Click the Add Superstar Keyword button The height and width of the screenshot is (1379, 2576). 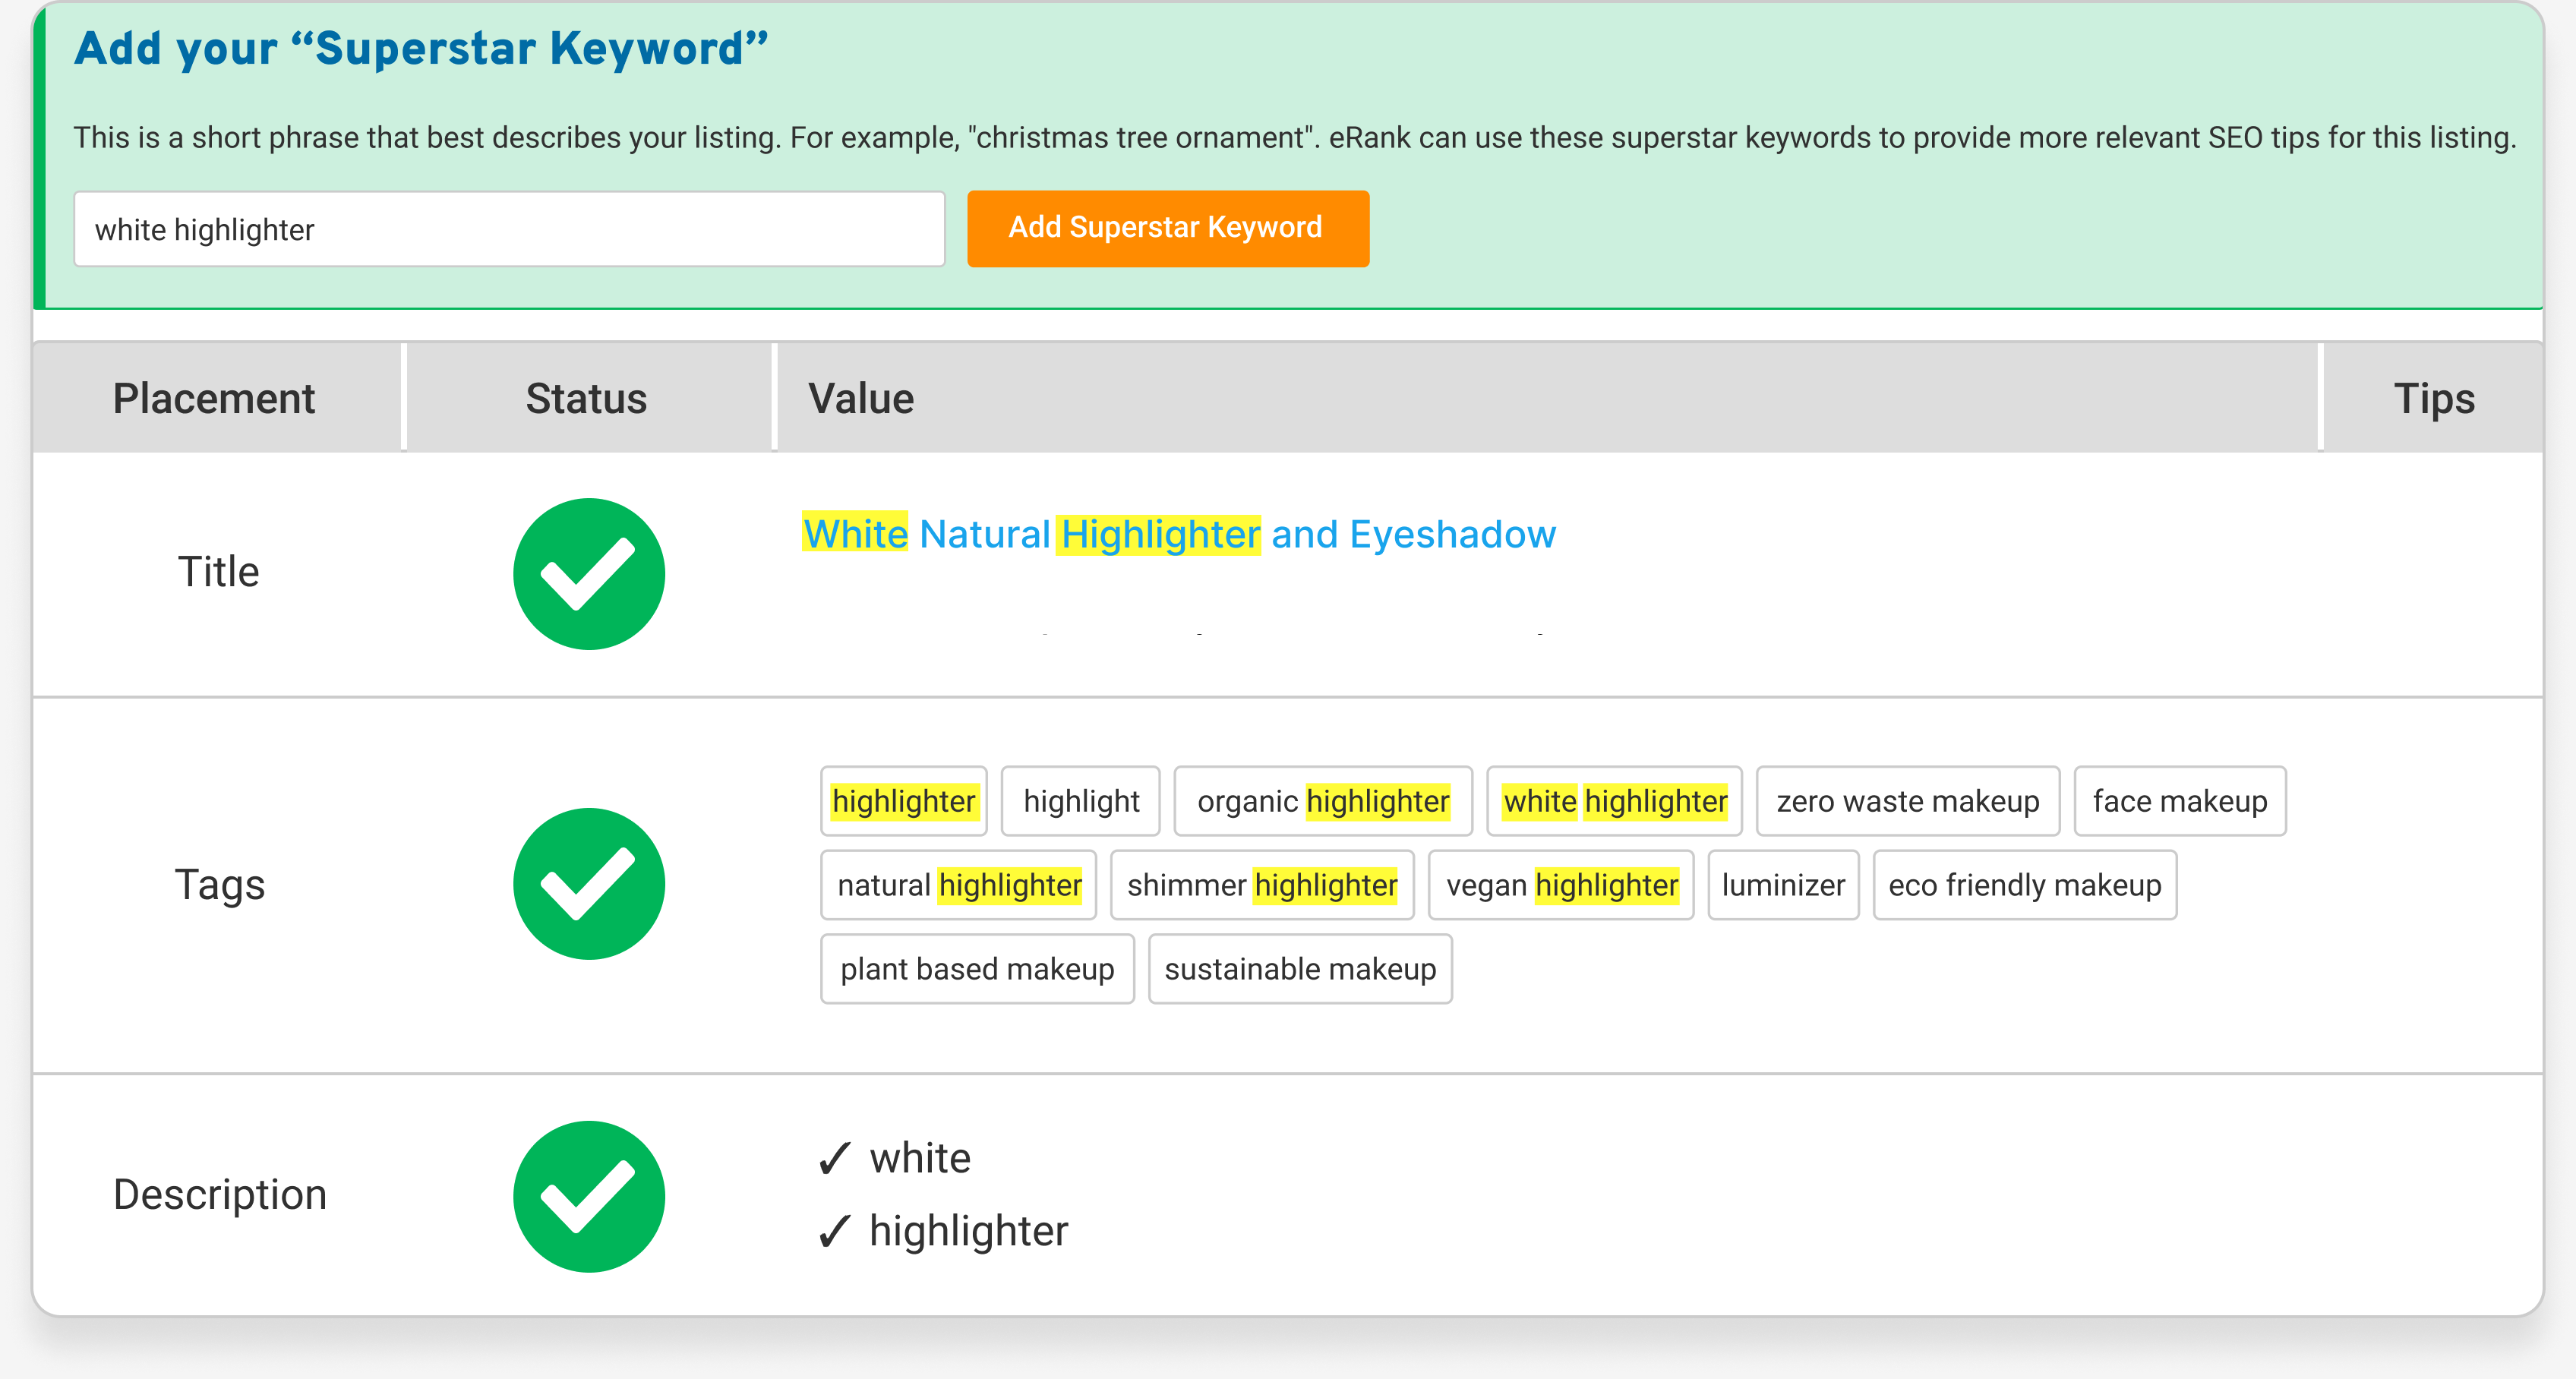click(1168, 229)
